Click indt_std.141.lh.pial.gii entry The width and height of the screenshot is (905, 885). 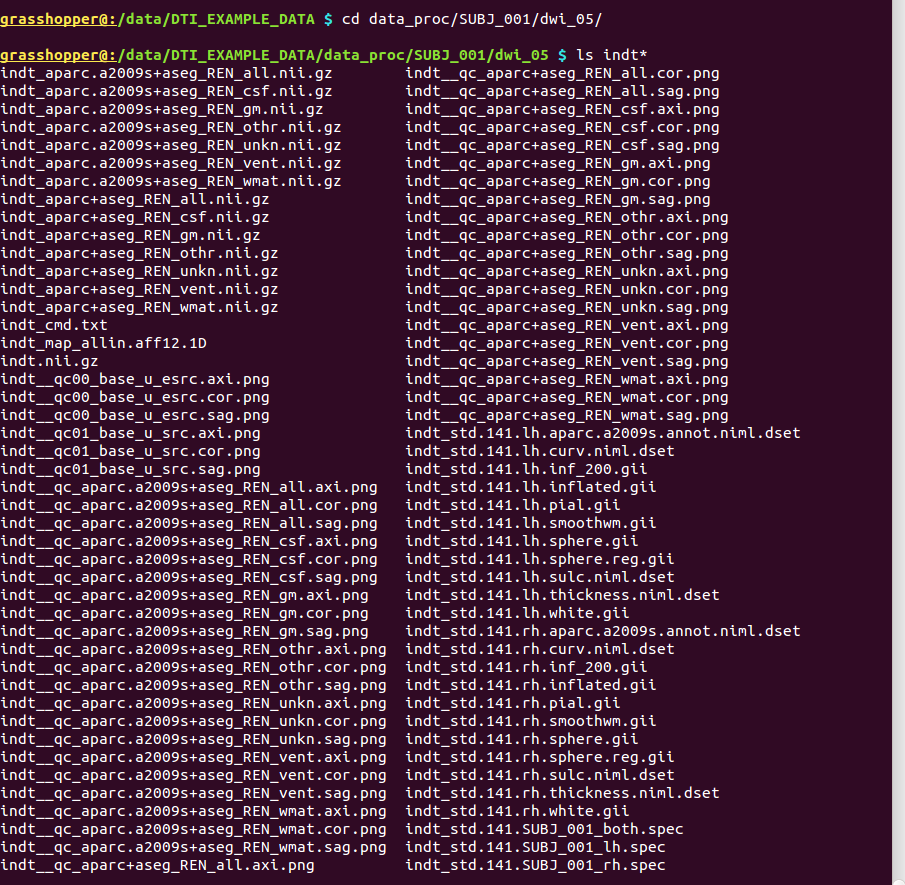pyautogui.click(x=513, y=505)
